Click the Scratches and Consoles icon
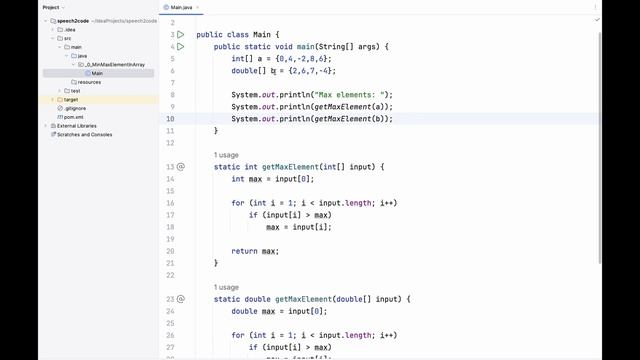The image size is (640, 360). point(53,134)
